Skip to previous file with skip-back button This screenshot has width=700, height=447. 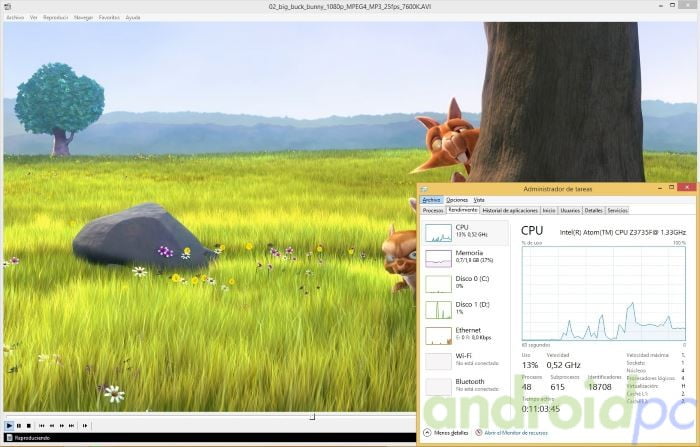42,426
